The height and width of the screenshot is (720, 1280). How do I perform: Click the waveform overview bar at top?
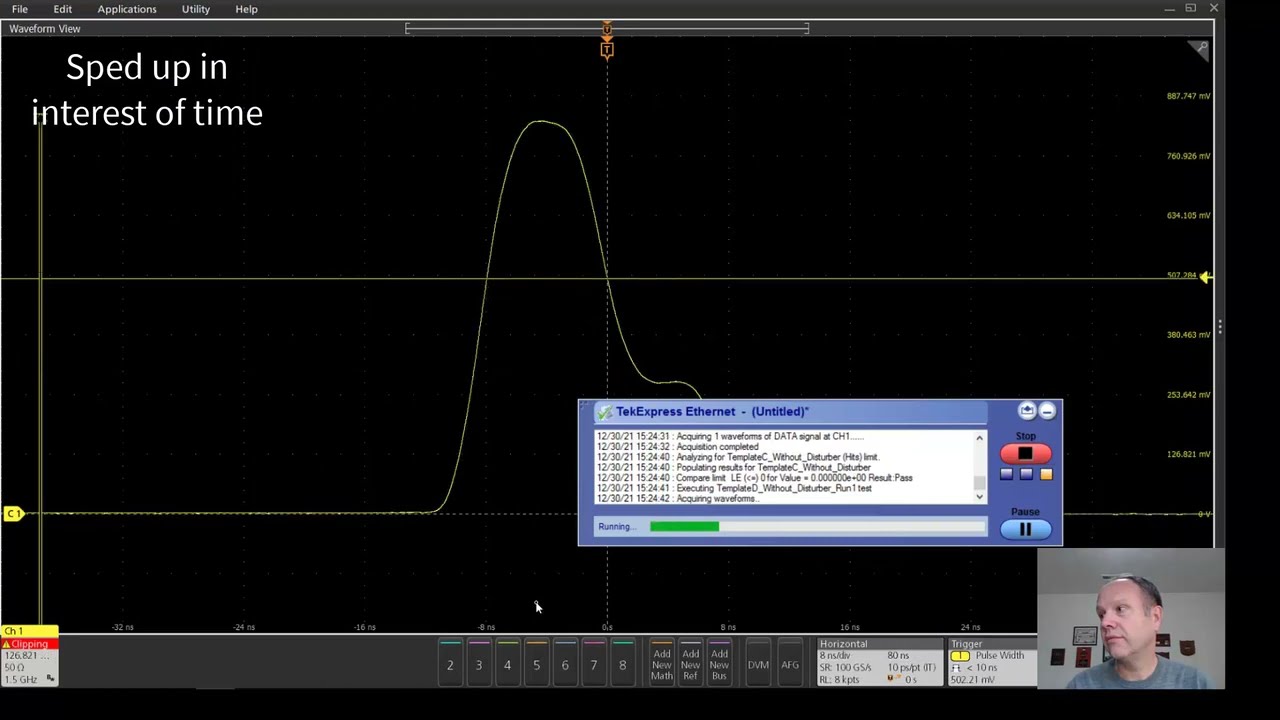[x=607, y=29]
